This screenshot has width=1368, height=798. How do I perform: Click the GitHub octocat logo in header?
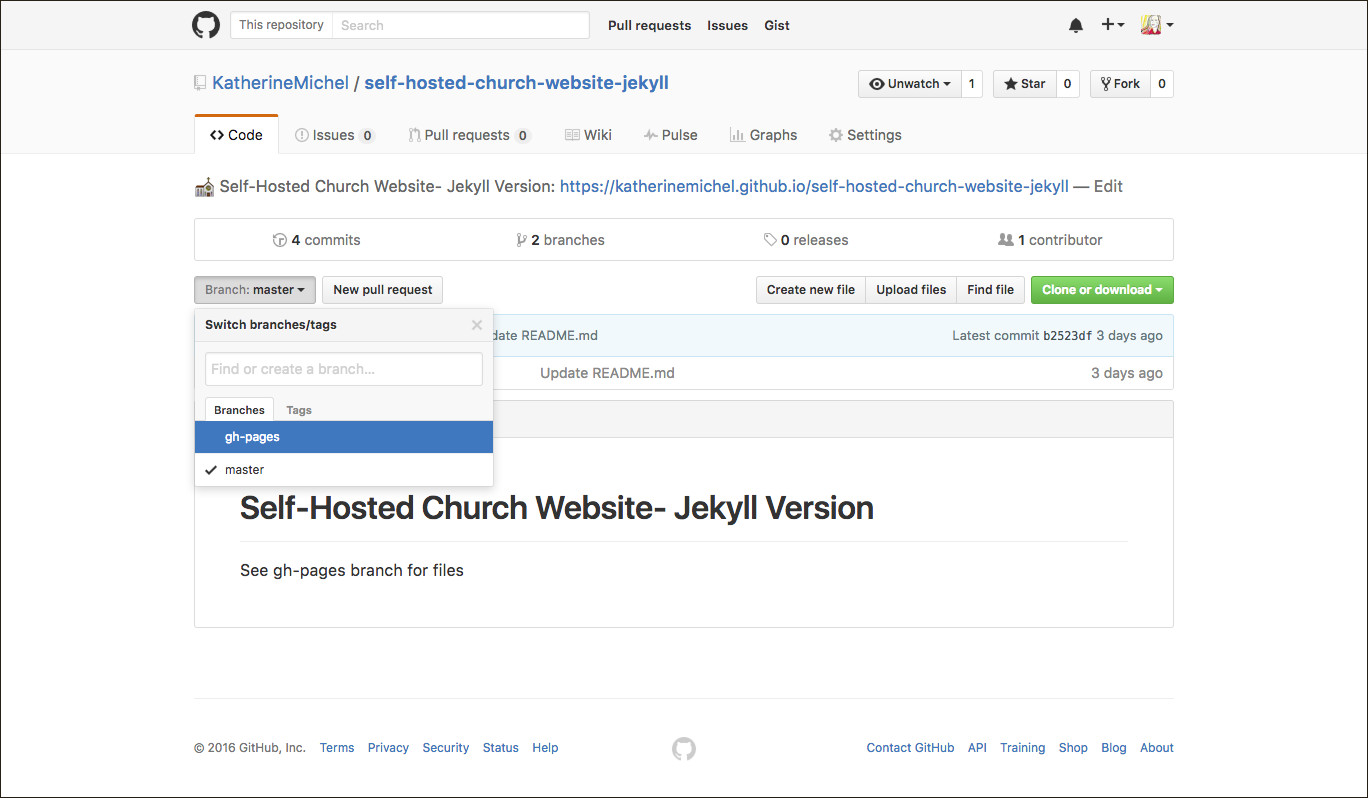click(206, 25)
